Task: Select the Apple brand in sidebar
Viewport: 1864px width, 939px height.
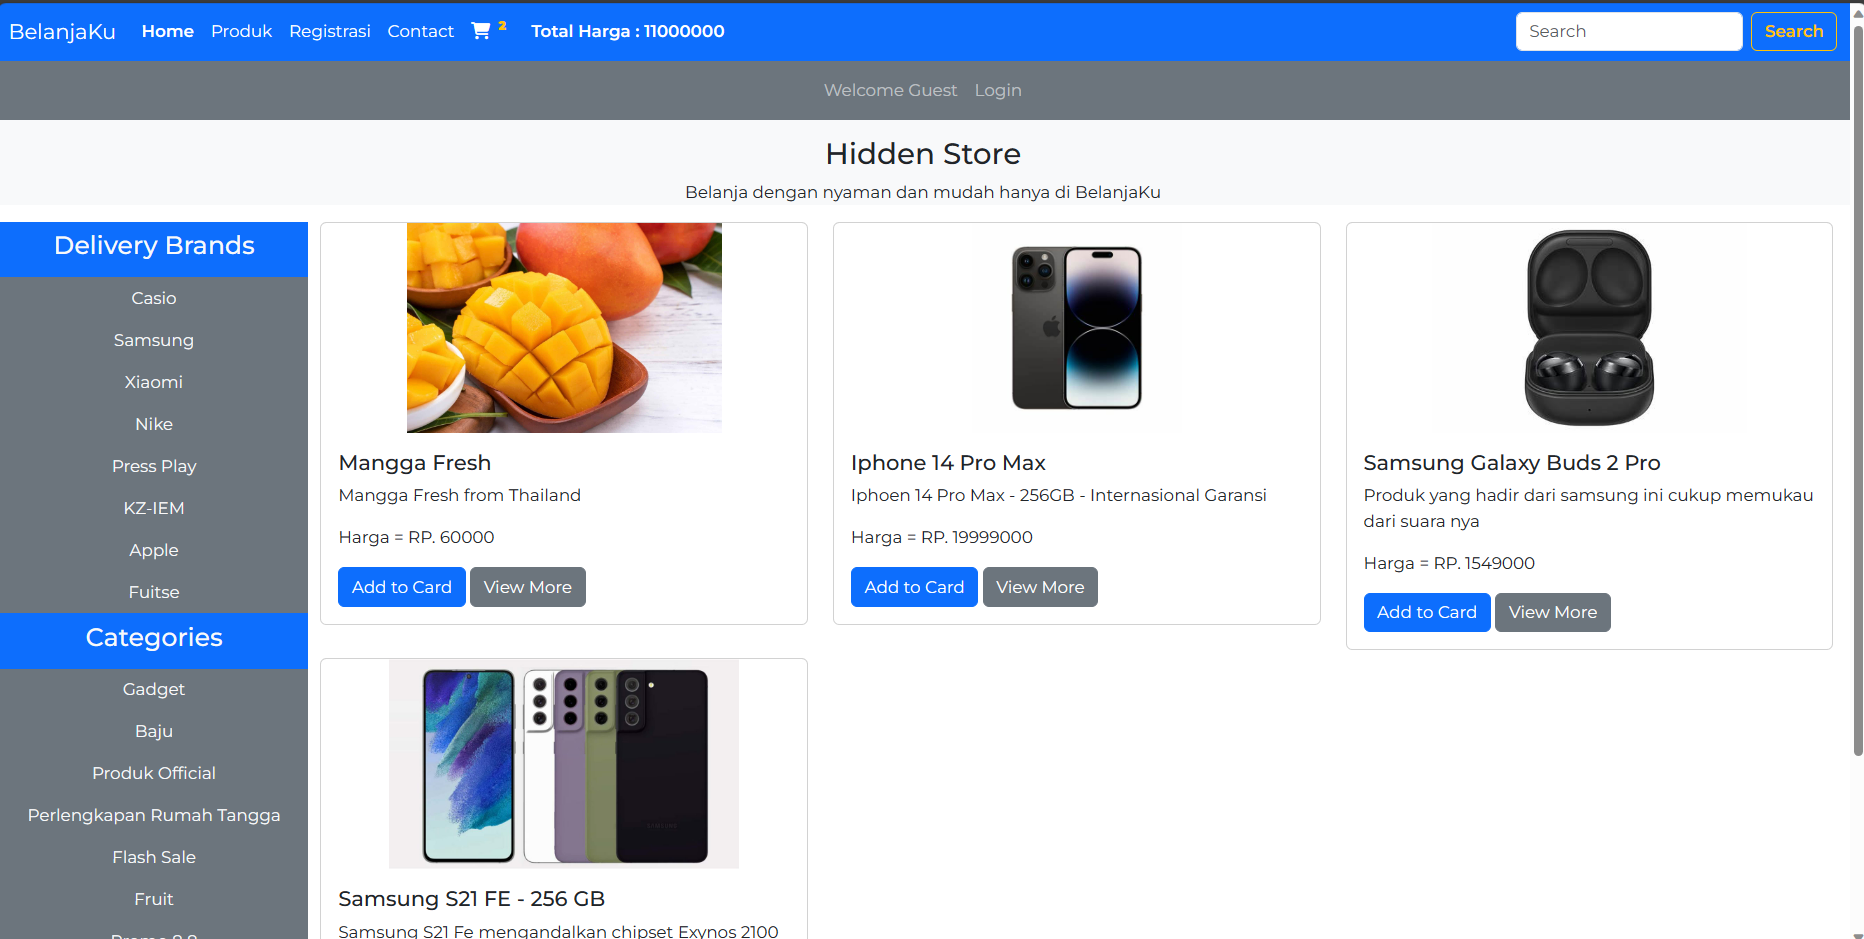Action: point(154,550)
